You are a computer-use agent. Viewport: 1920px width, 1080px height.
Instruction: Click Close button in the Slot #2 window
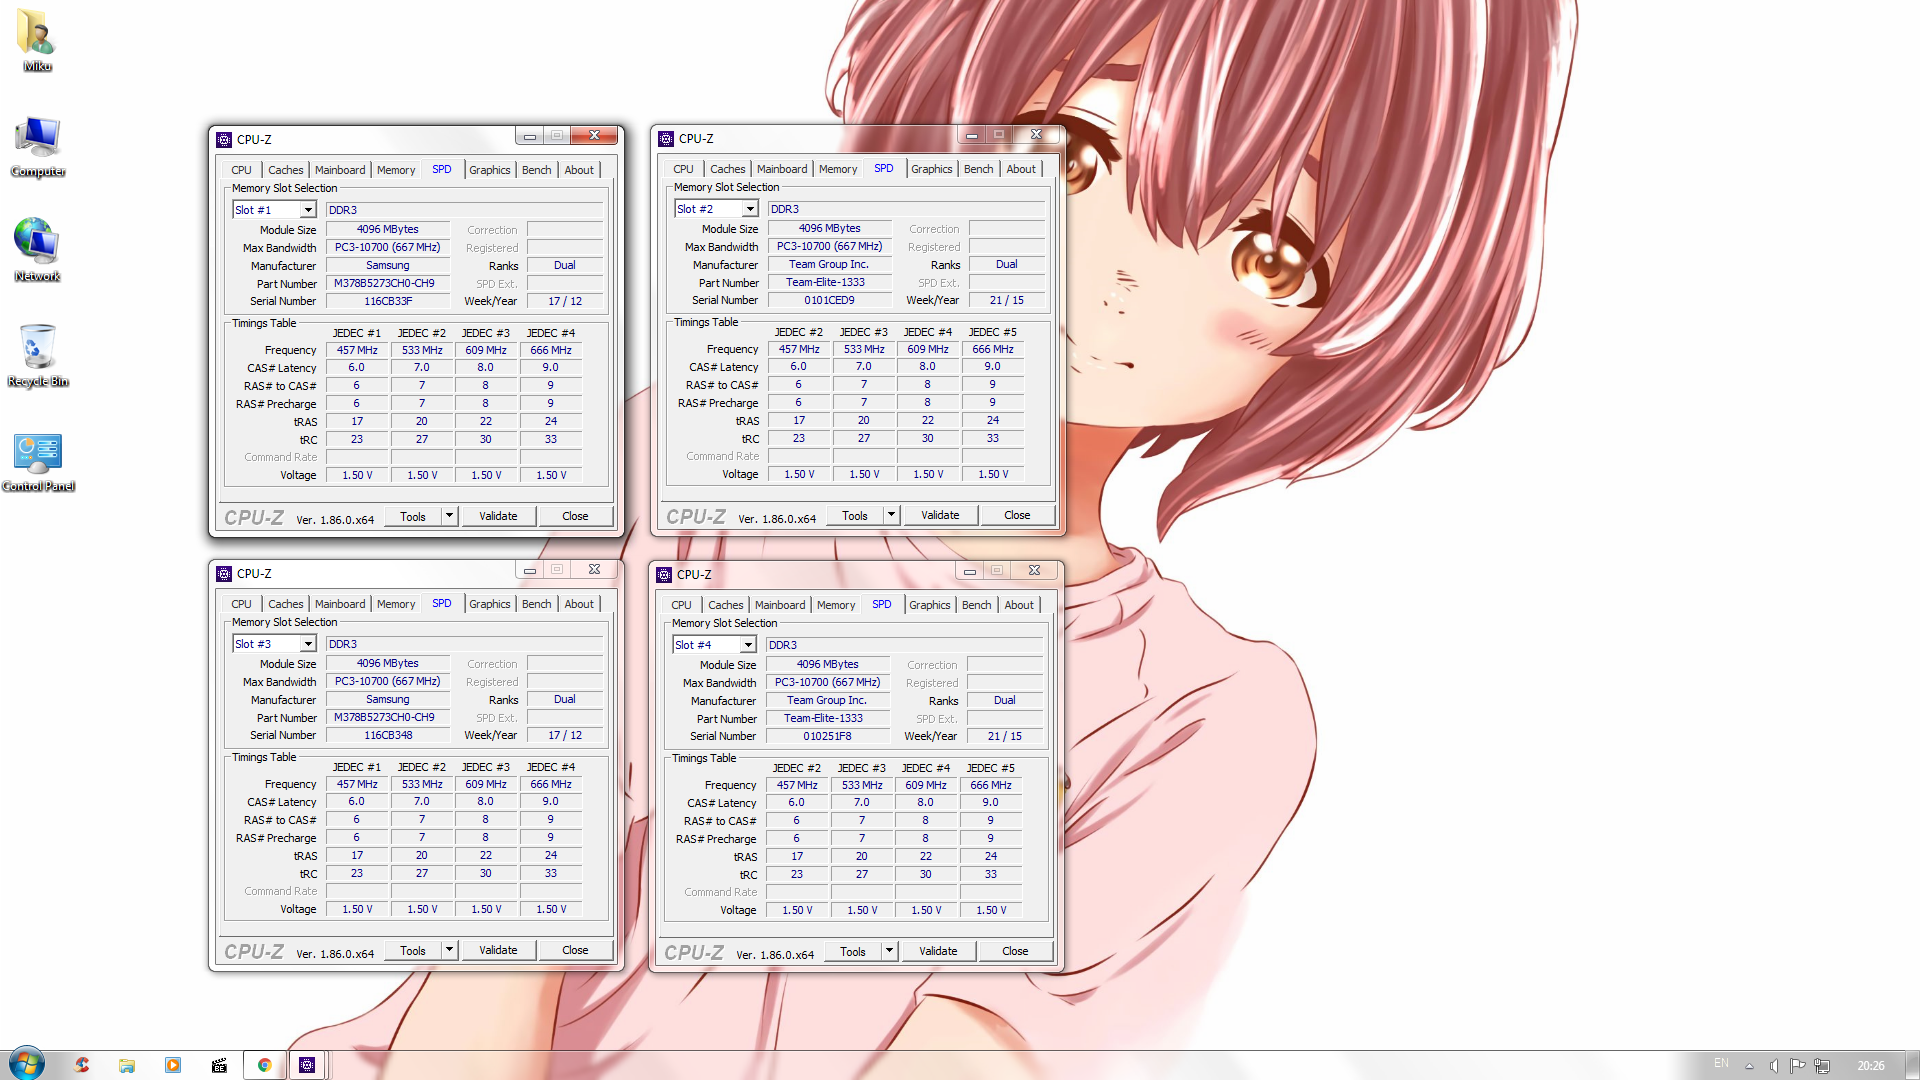click(1017, 515)
